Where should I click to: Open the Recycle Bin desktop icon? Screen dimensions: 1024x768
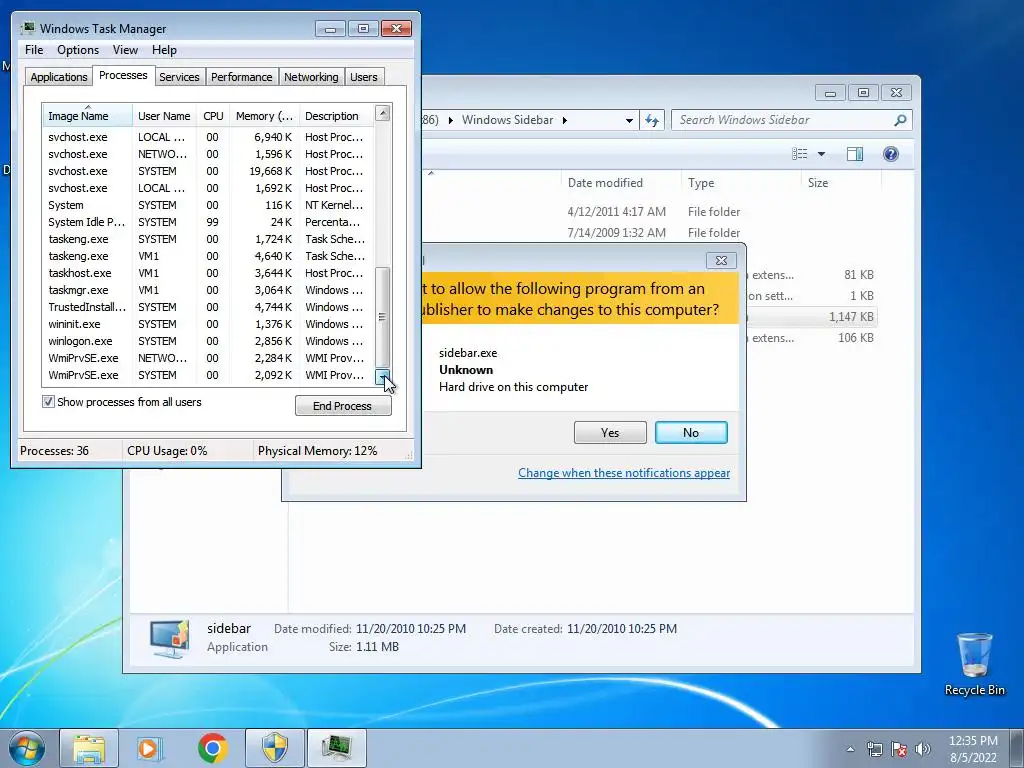pos(974,664)
